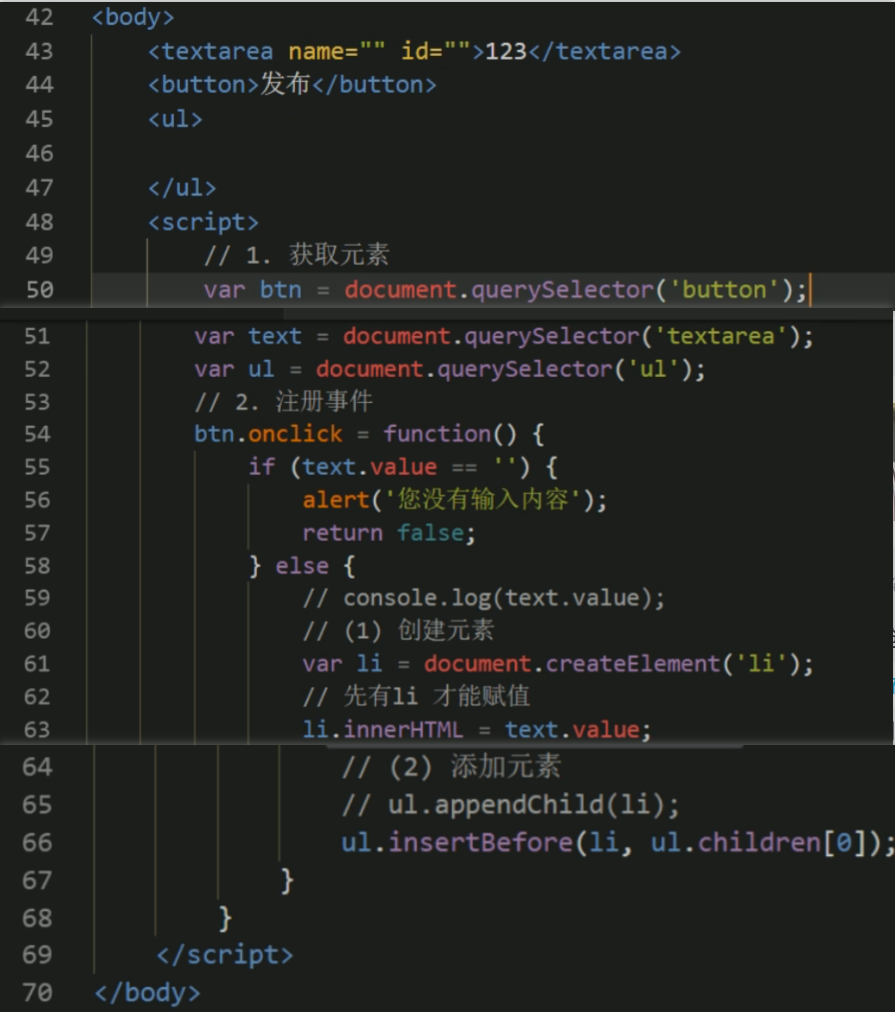Click ul.insertBefore statement on line 66
This screenshot has width=895, height=1012.
(618, 844)
